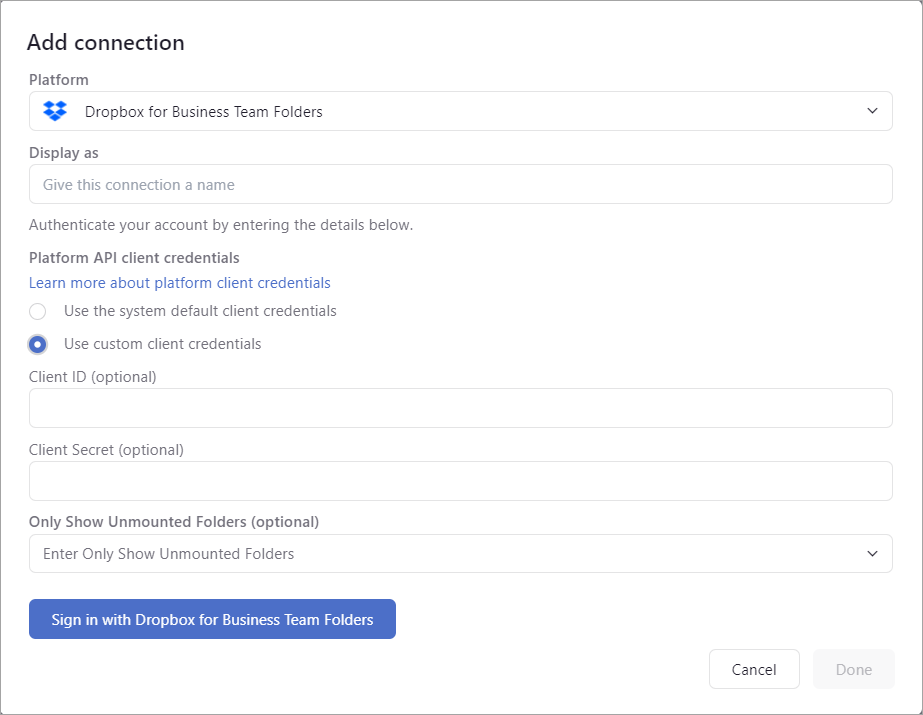
Task: Click 'Use custom client credentials' label text
Action: tap(162, 344)
